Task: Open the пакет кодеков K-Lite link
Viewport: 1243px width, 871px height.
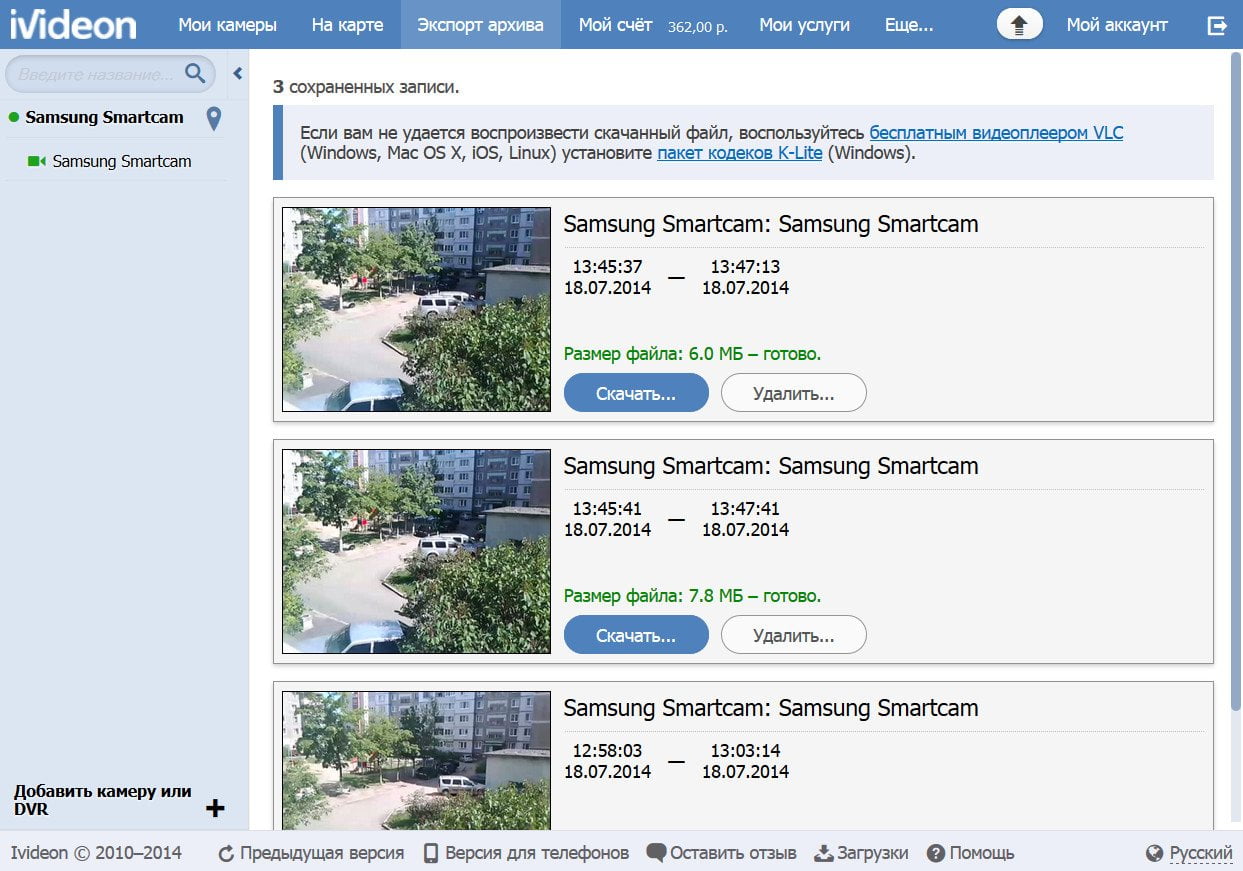Action: 740,154
